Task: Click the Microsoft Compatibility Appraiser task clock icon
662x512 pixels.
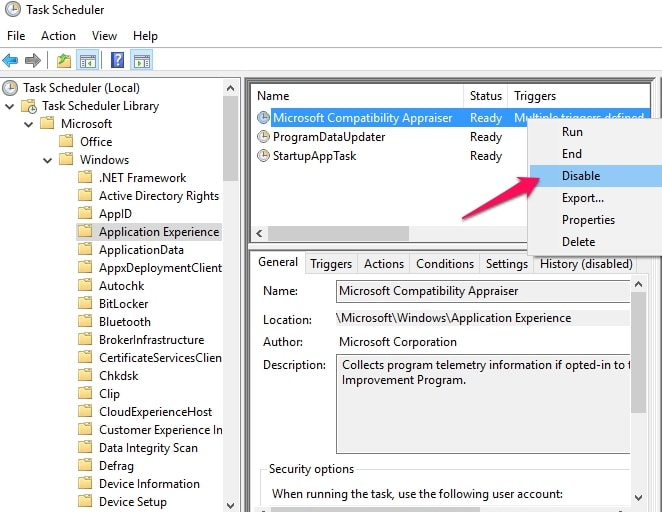Action: pyautogui.click(x=263, y=117)
